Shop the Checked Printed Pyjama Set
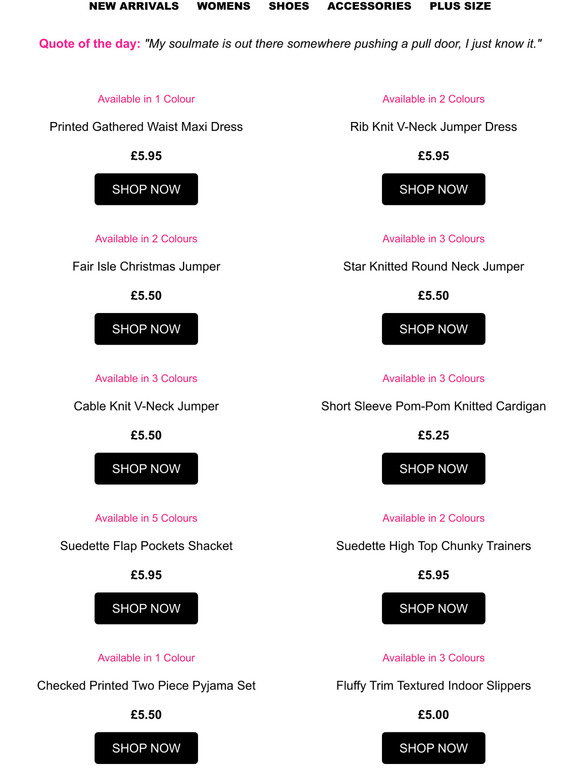580x774 pixels. [146, 748]
